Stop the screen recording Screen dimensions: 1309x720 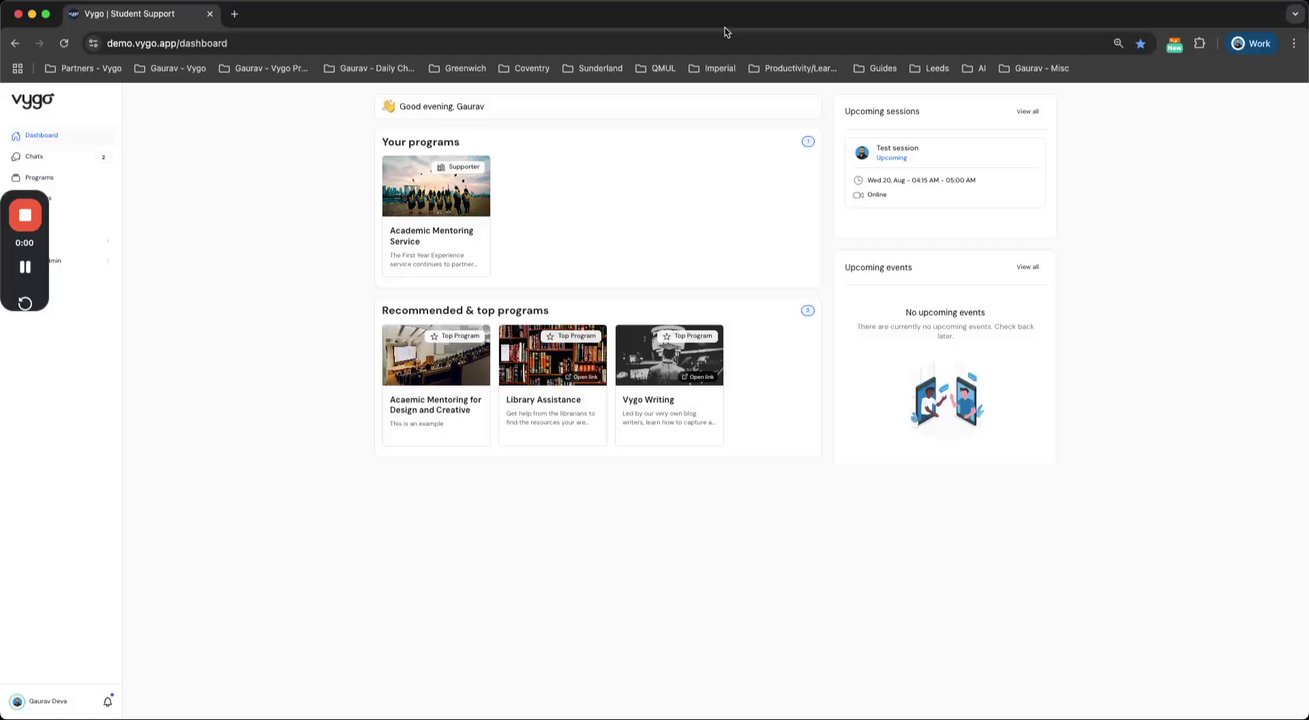click(25, 215)
